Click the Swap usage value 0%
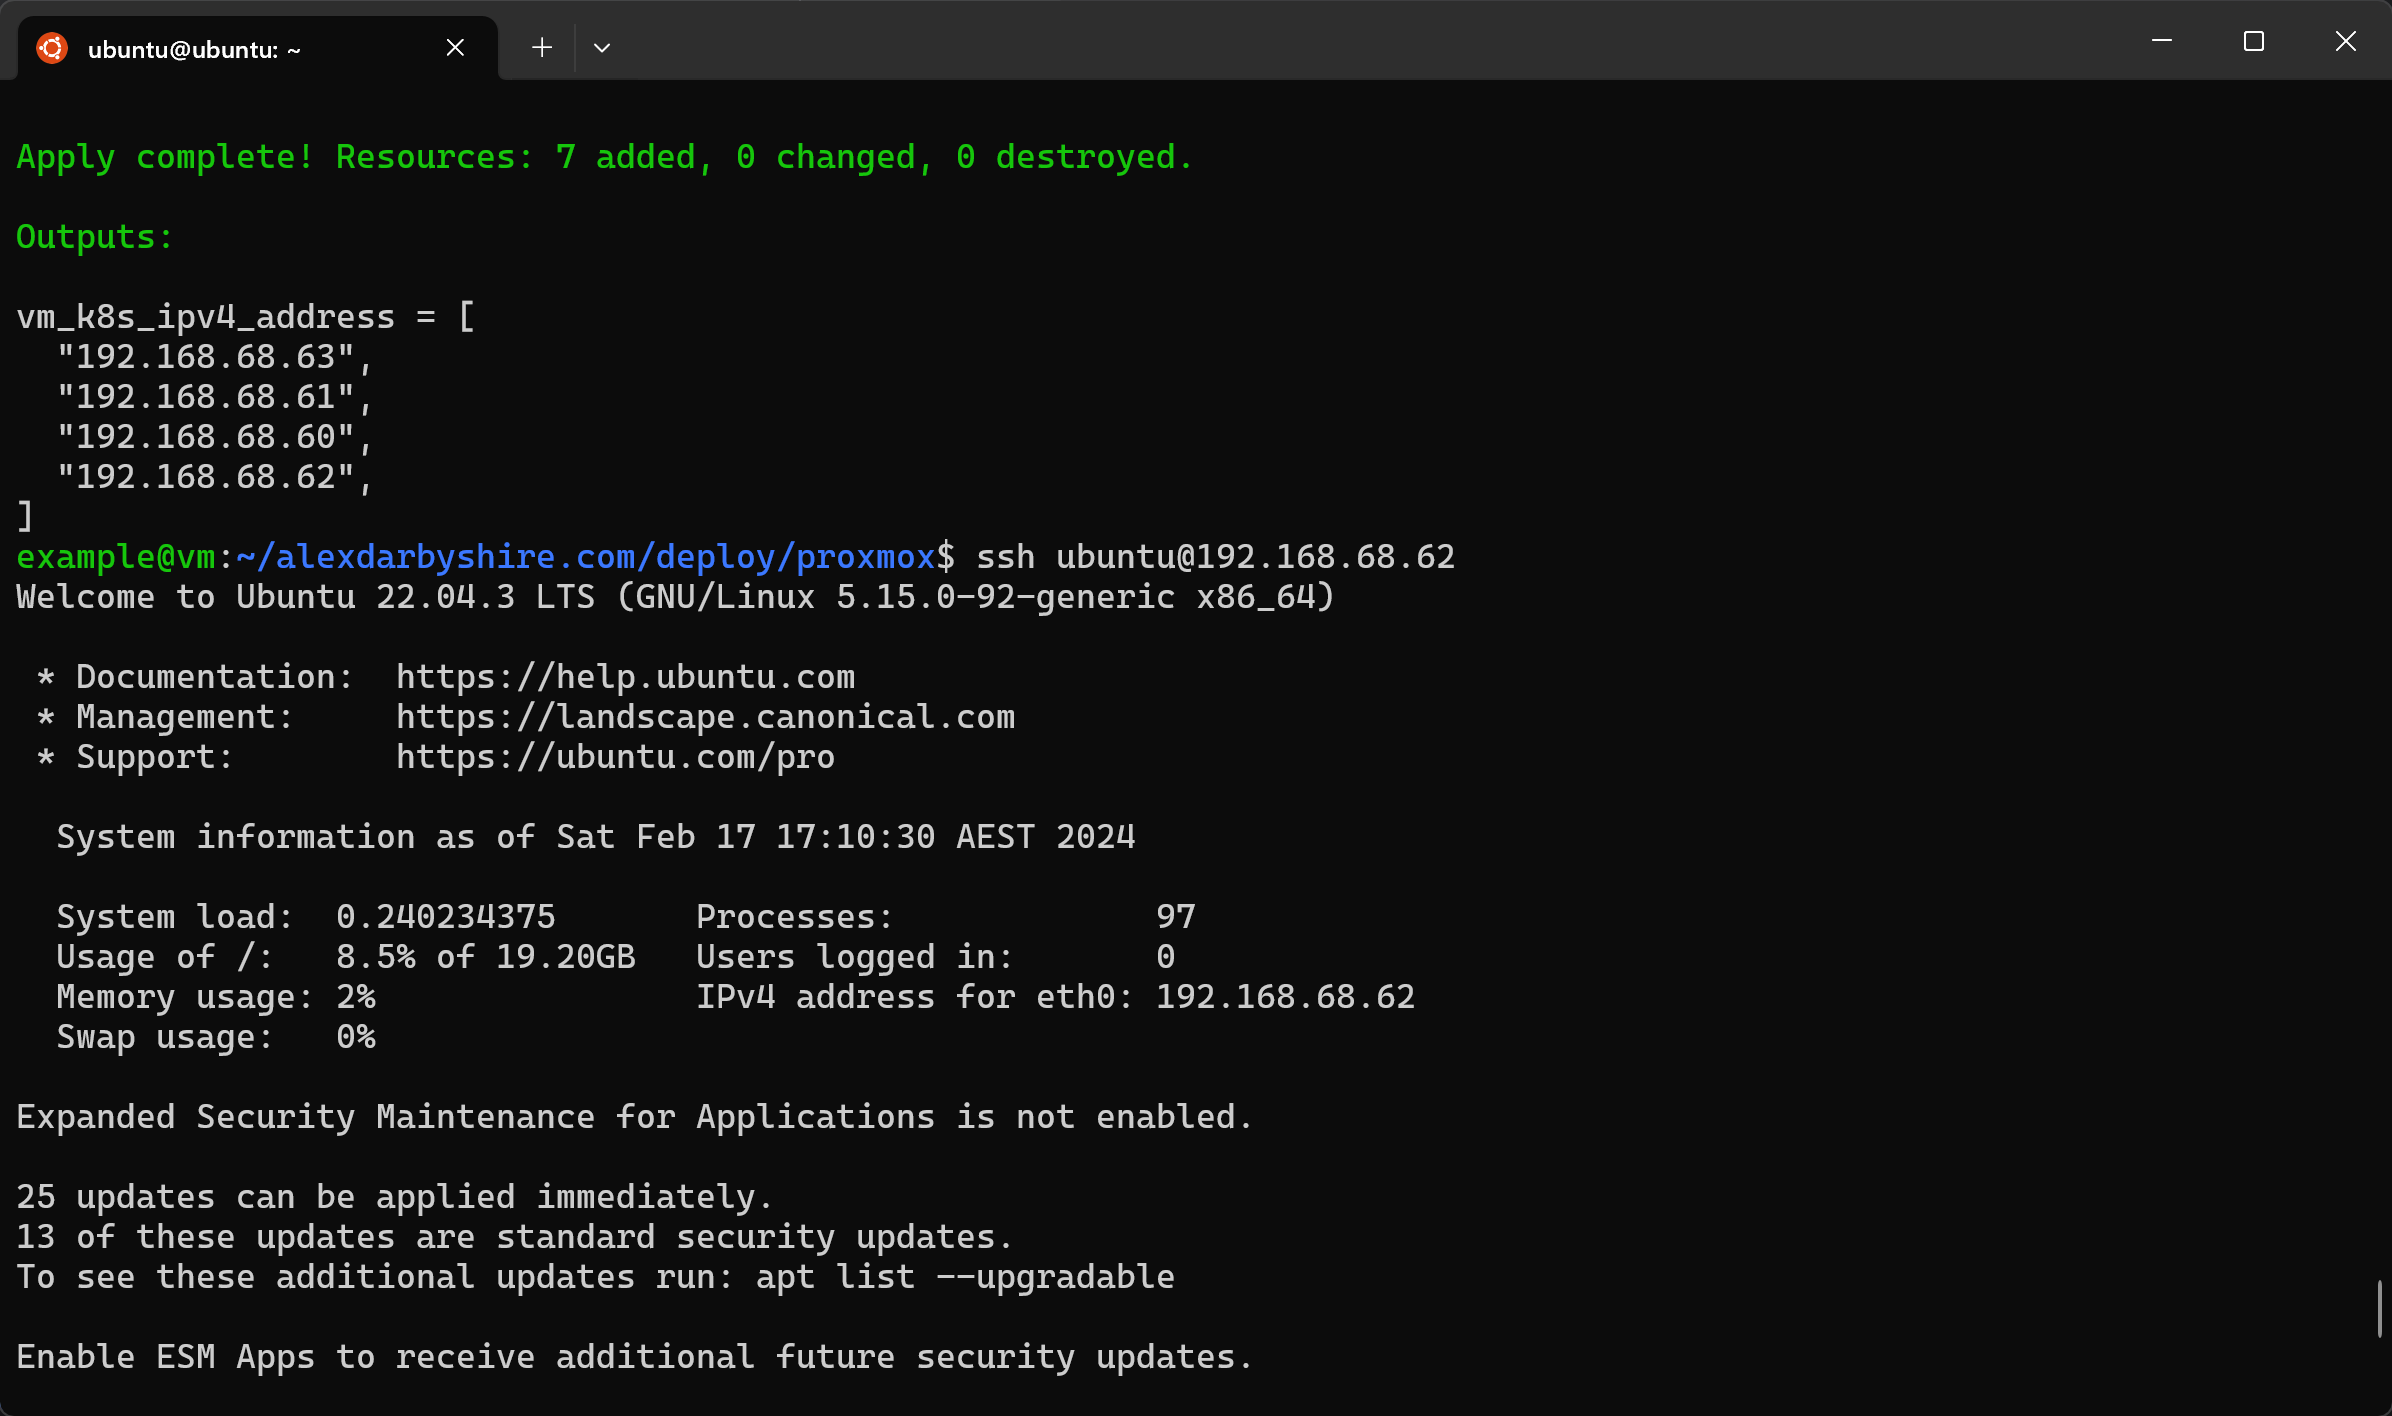This screenshot has width=2392, height=1416. click(x=356, y=1037)
